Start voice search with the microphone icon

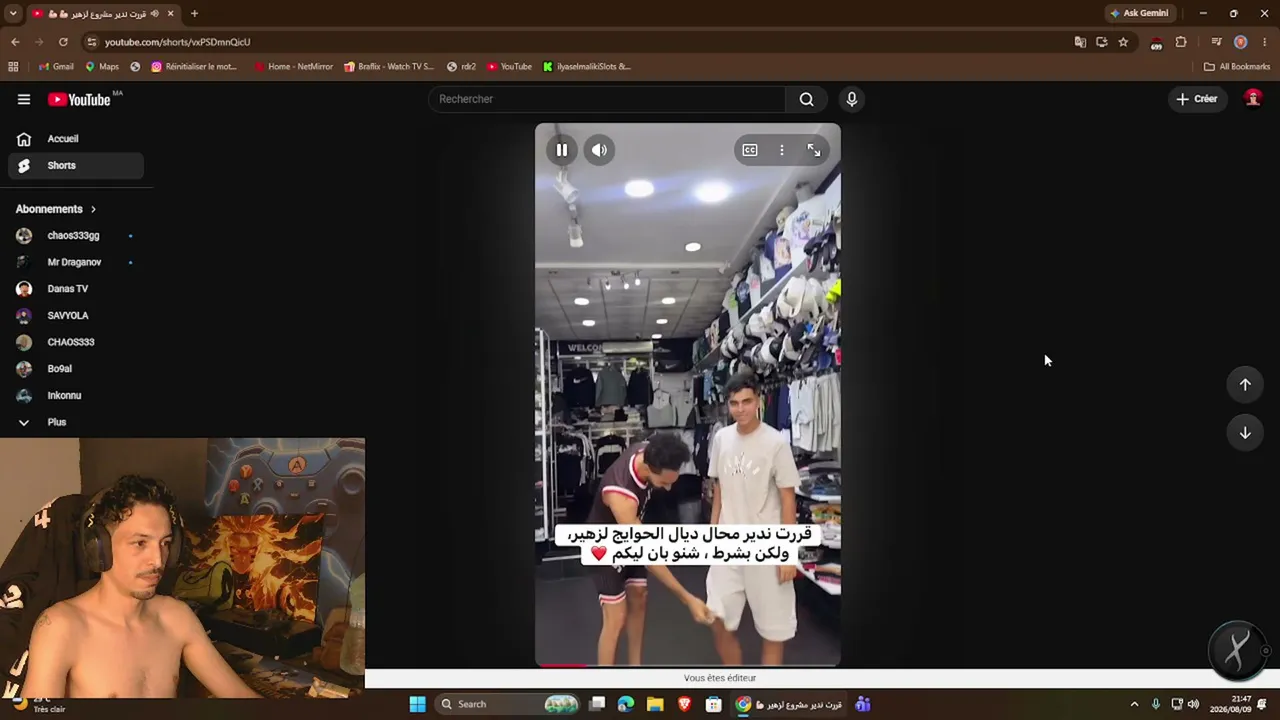[851, 99]
